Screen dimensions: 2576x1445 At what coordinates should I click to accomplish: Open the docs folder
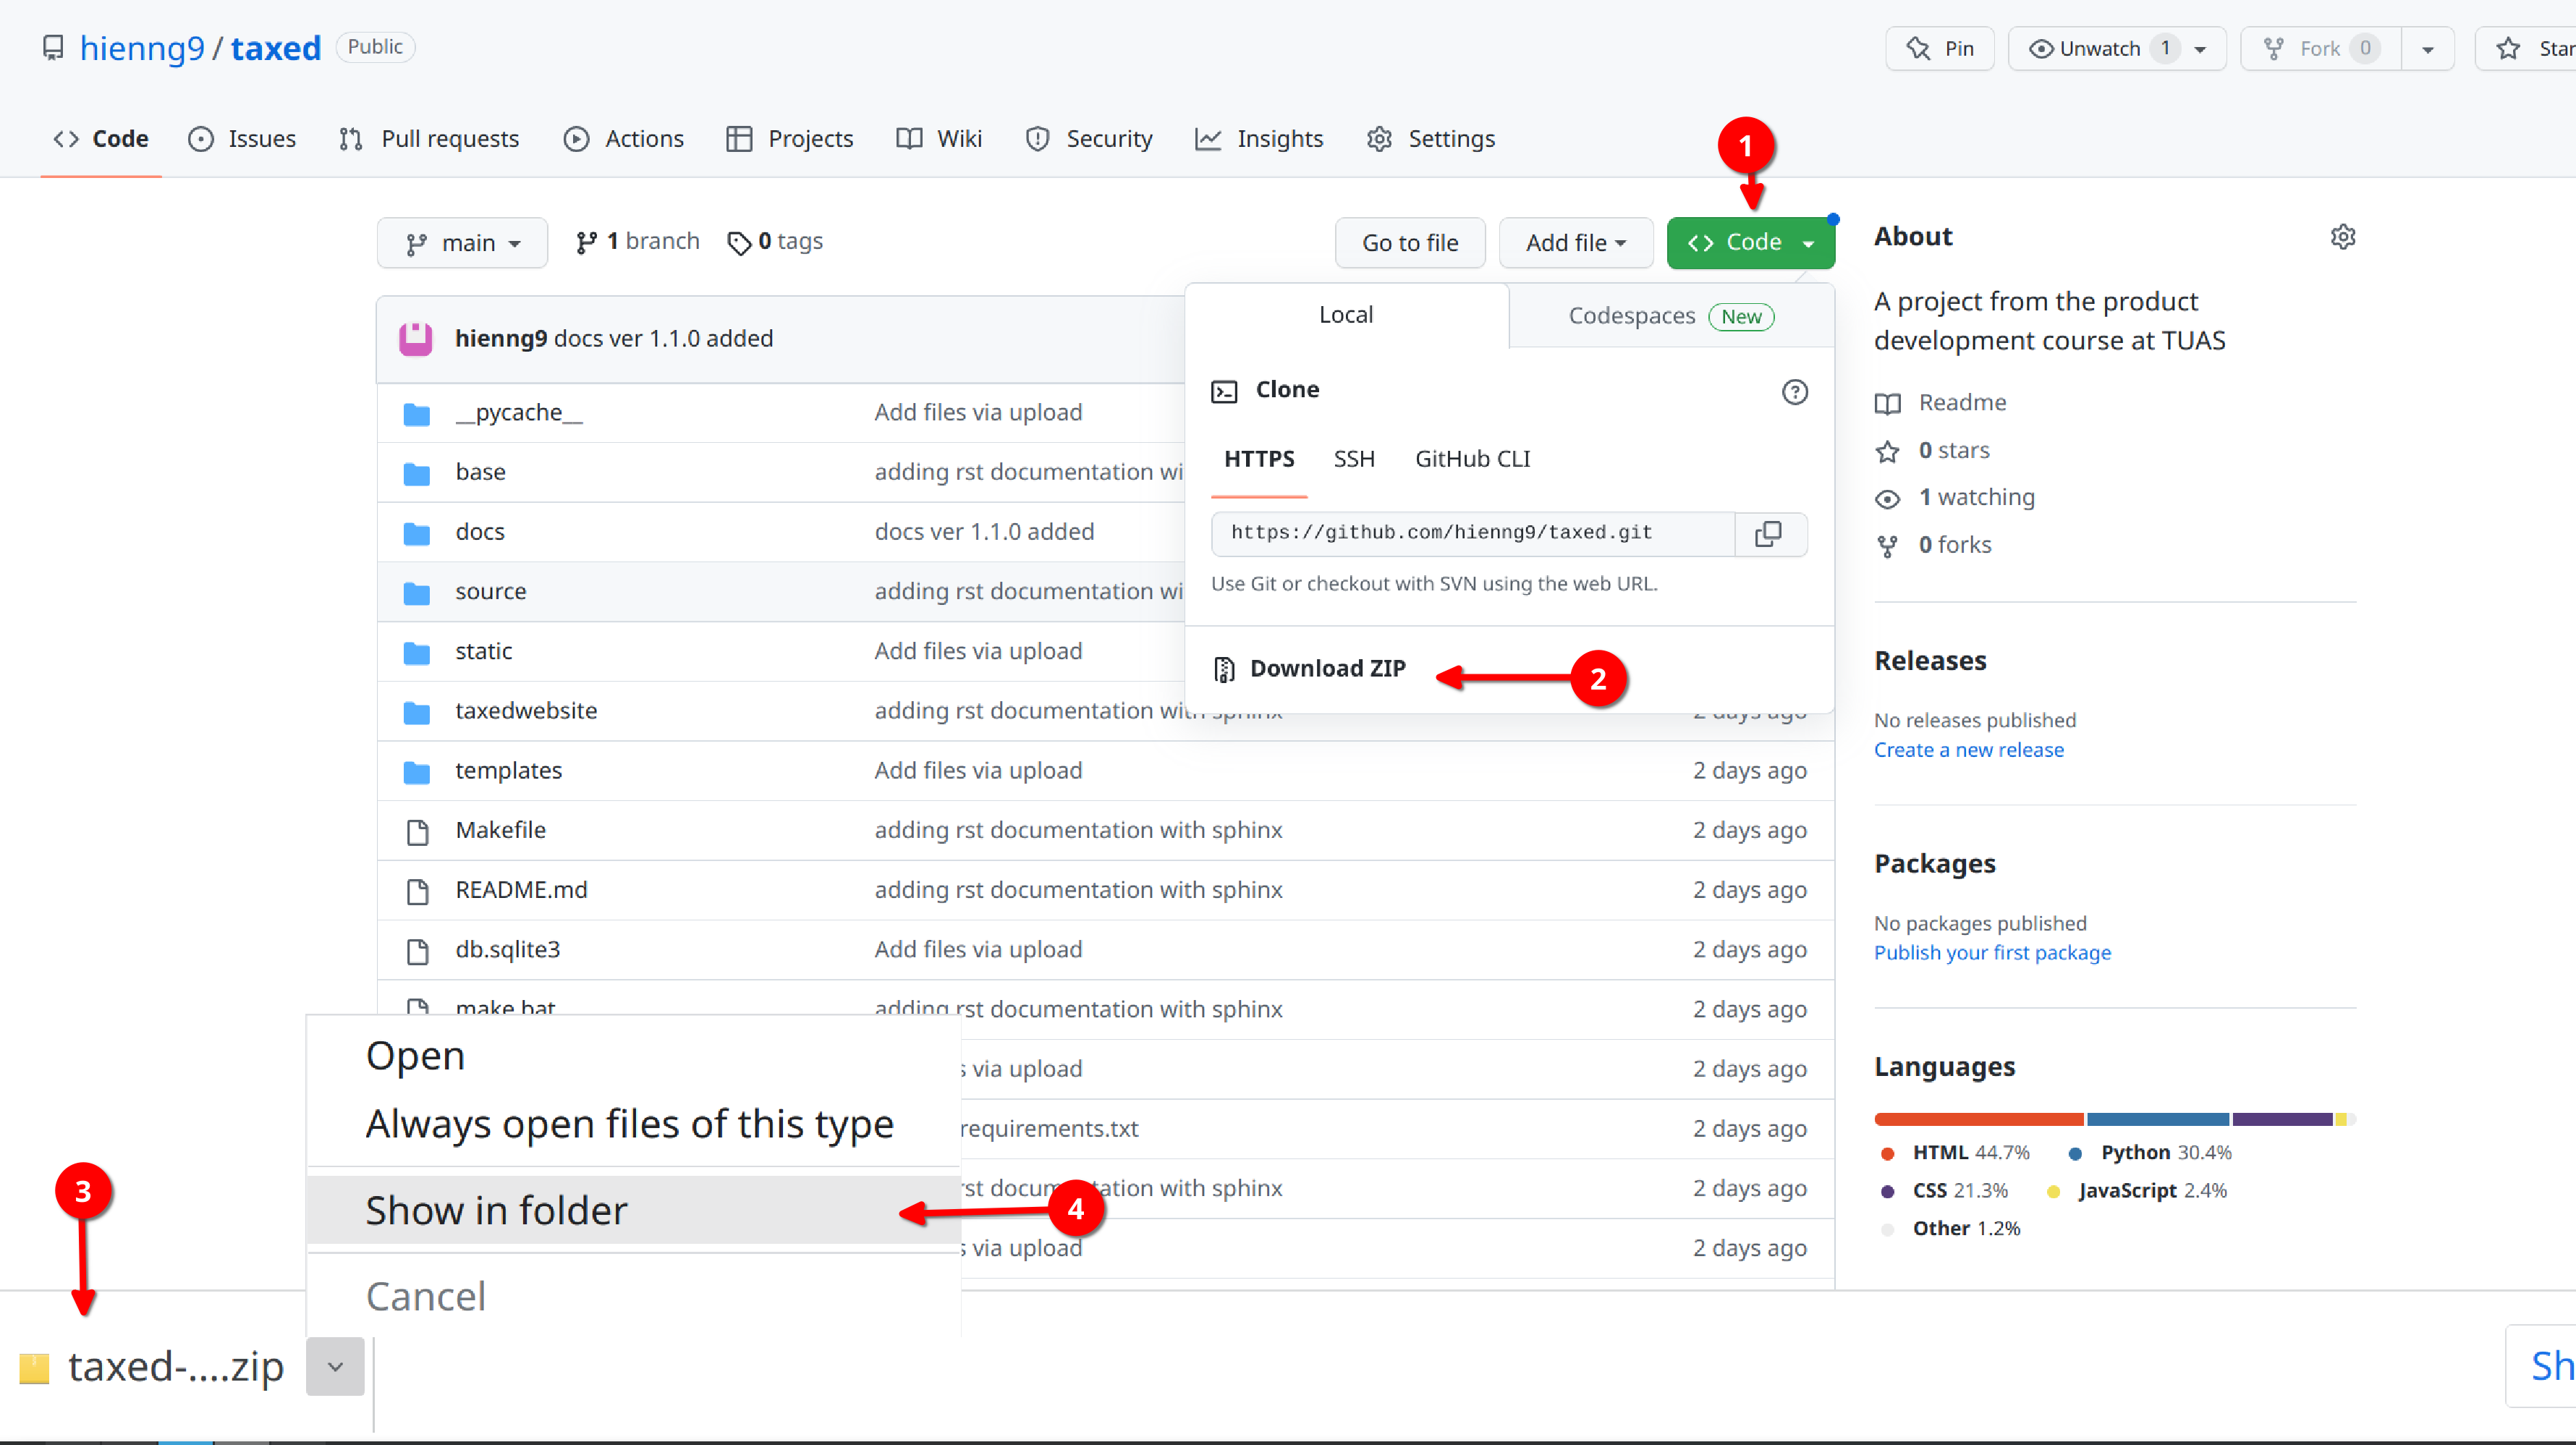[480, 532]
